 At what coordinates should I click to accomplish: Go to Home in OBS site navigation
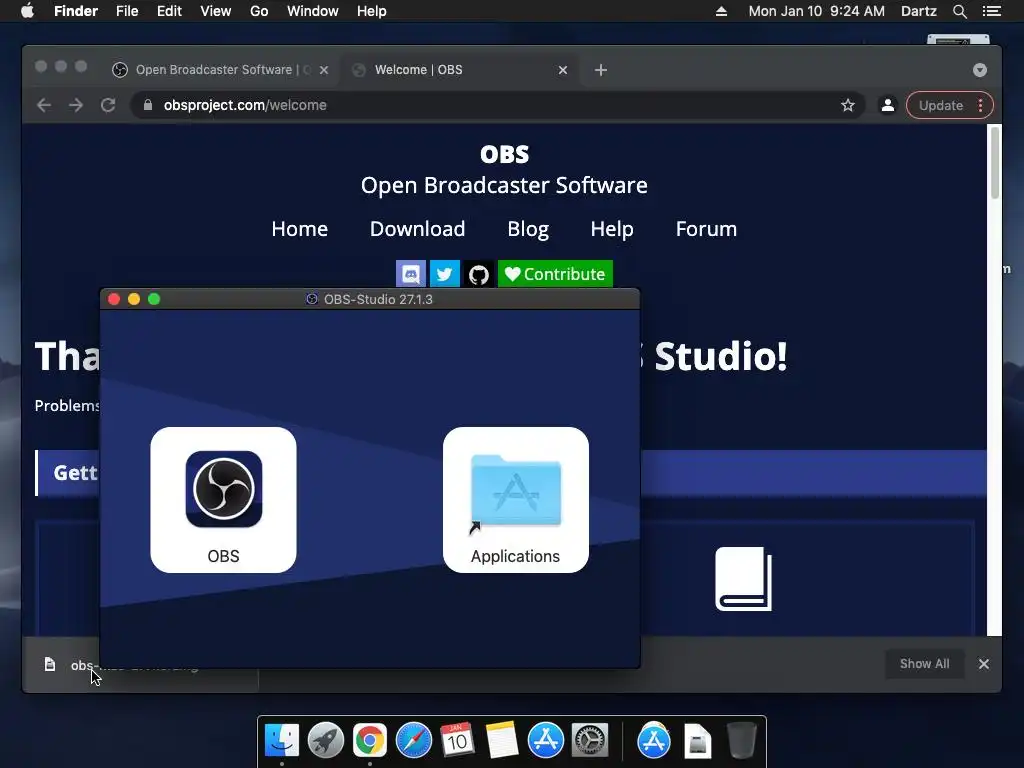300,229
